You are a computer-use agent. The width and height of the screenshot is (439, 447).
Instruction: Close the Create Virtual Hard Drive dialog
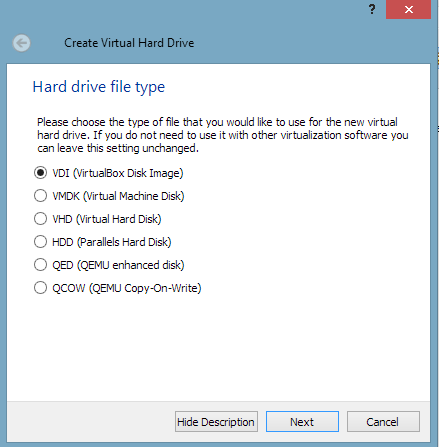408,9
